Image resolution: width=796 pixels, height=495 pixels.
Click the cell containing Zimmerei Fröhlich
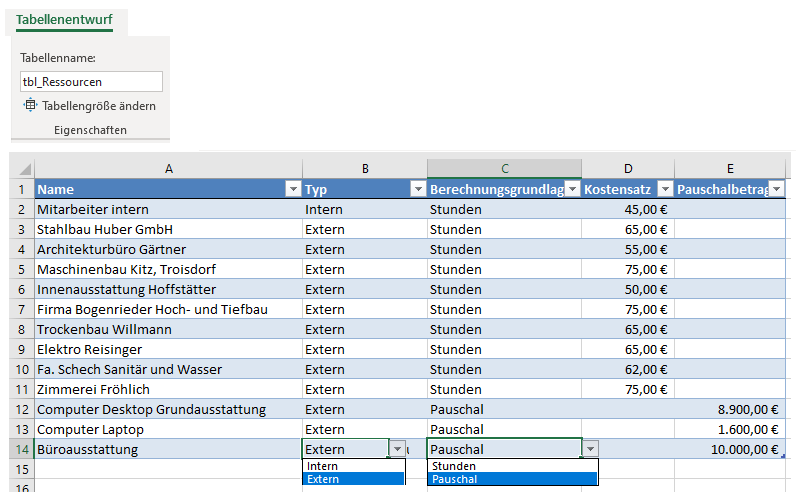click(168, 389)
